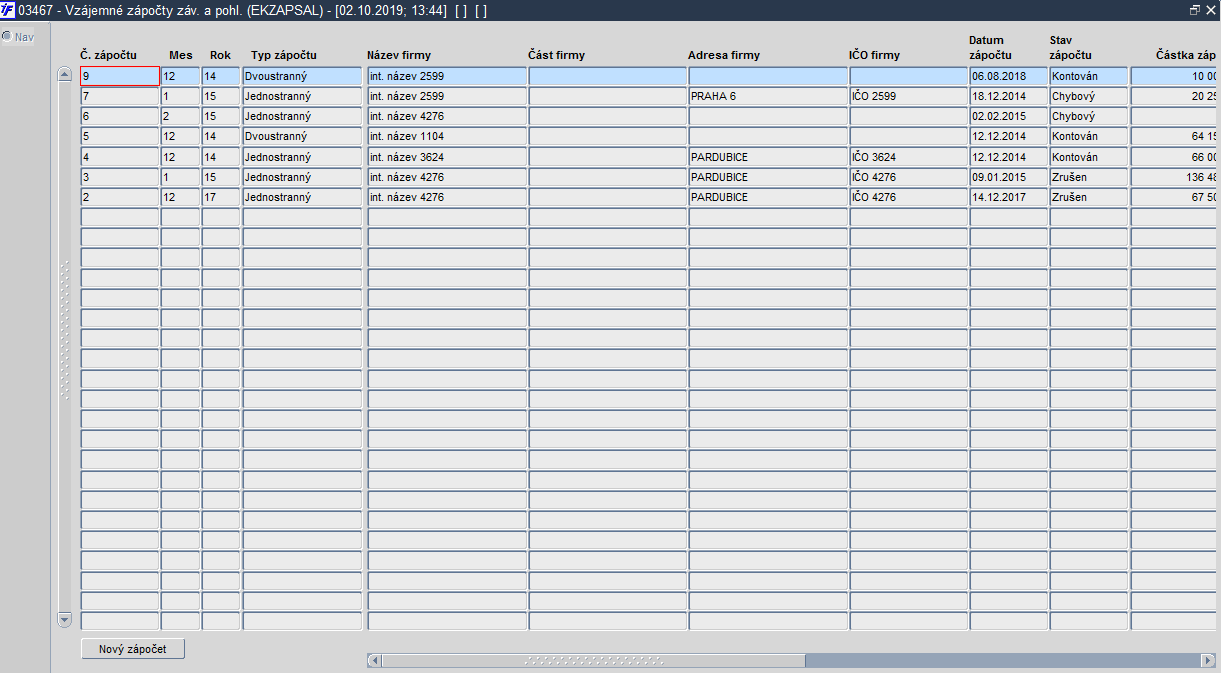This screenshot has width=1221, height=673.
Task: Click the IČO 2599 cell
Action: tap(909, 96)
